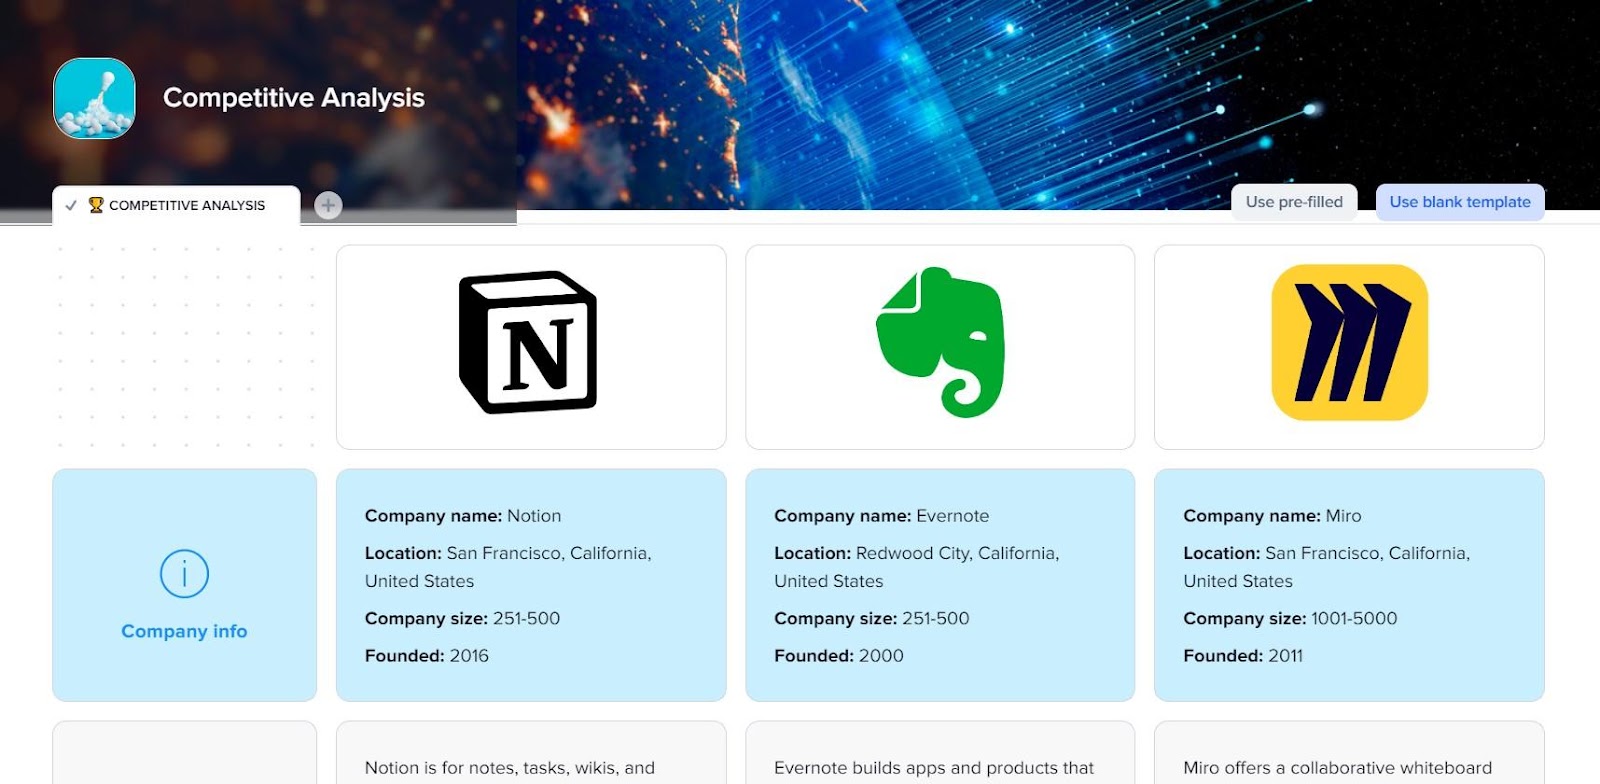The image size is (1600, 784).
Task: Click the 'Notion is for notes, tasks, wikis' description
Action: [x=510, y=768]
